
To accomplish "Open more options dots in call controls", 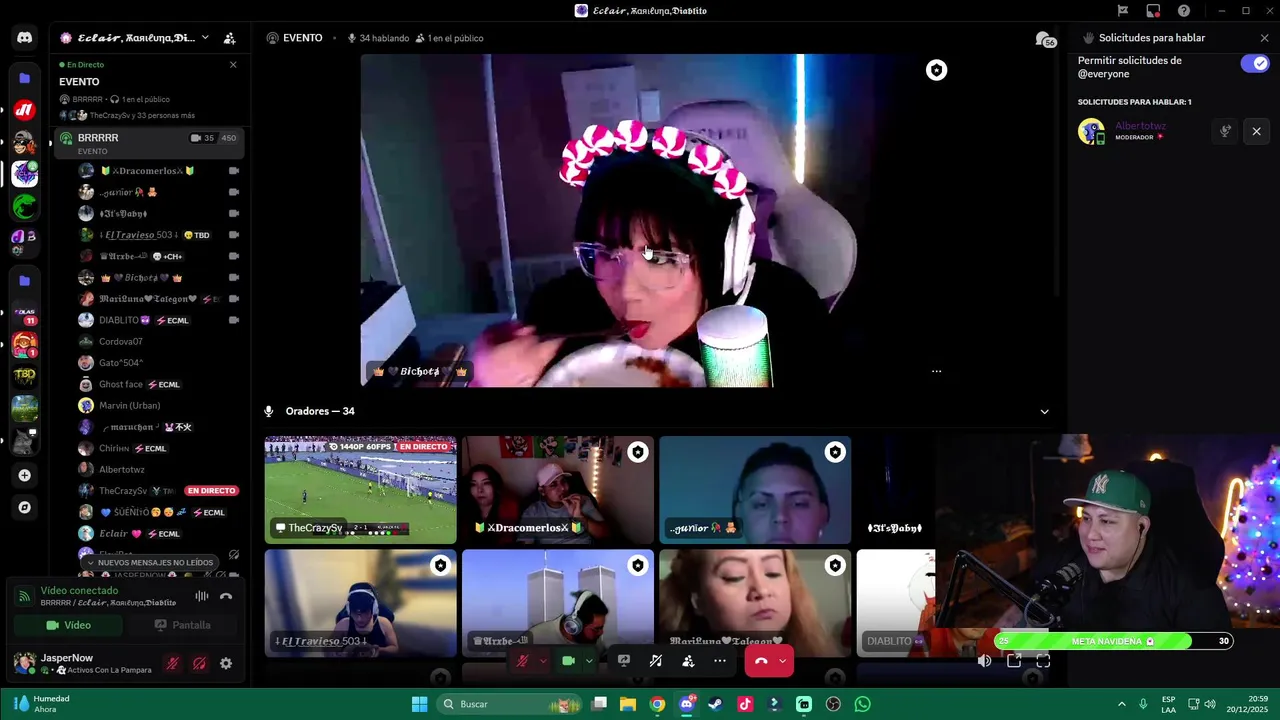I will (720, 661).
